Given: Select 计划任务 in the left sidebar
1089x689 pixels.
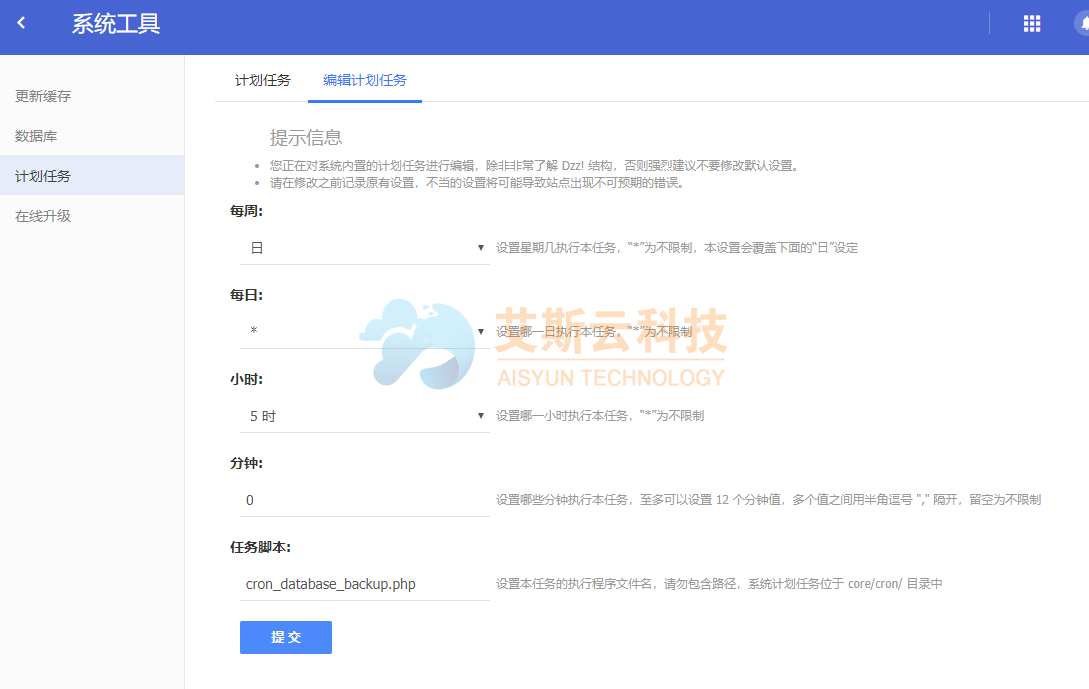Looking at the screenshot, I should pos(43,176).
